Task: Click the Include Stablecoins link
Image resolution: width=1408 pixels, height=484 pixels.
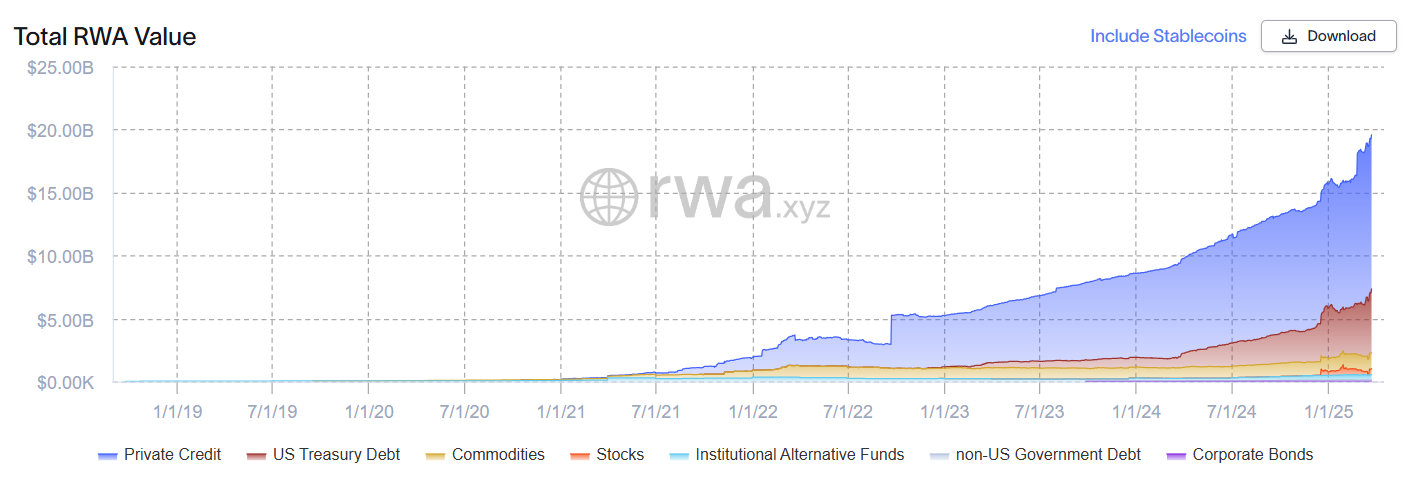Action: pos(1168,36)
